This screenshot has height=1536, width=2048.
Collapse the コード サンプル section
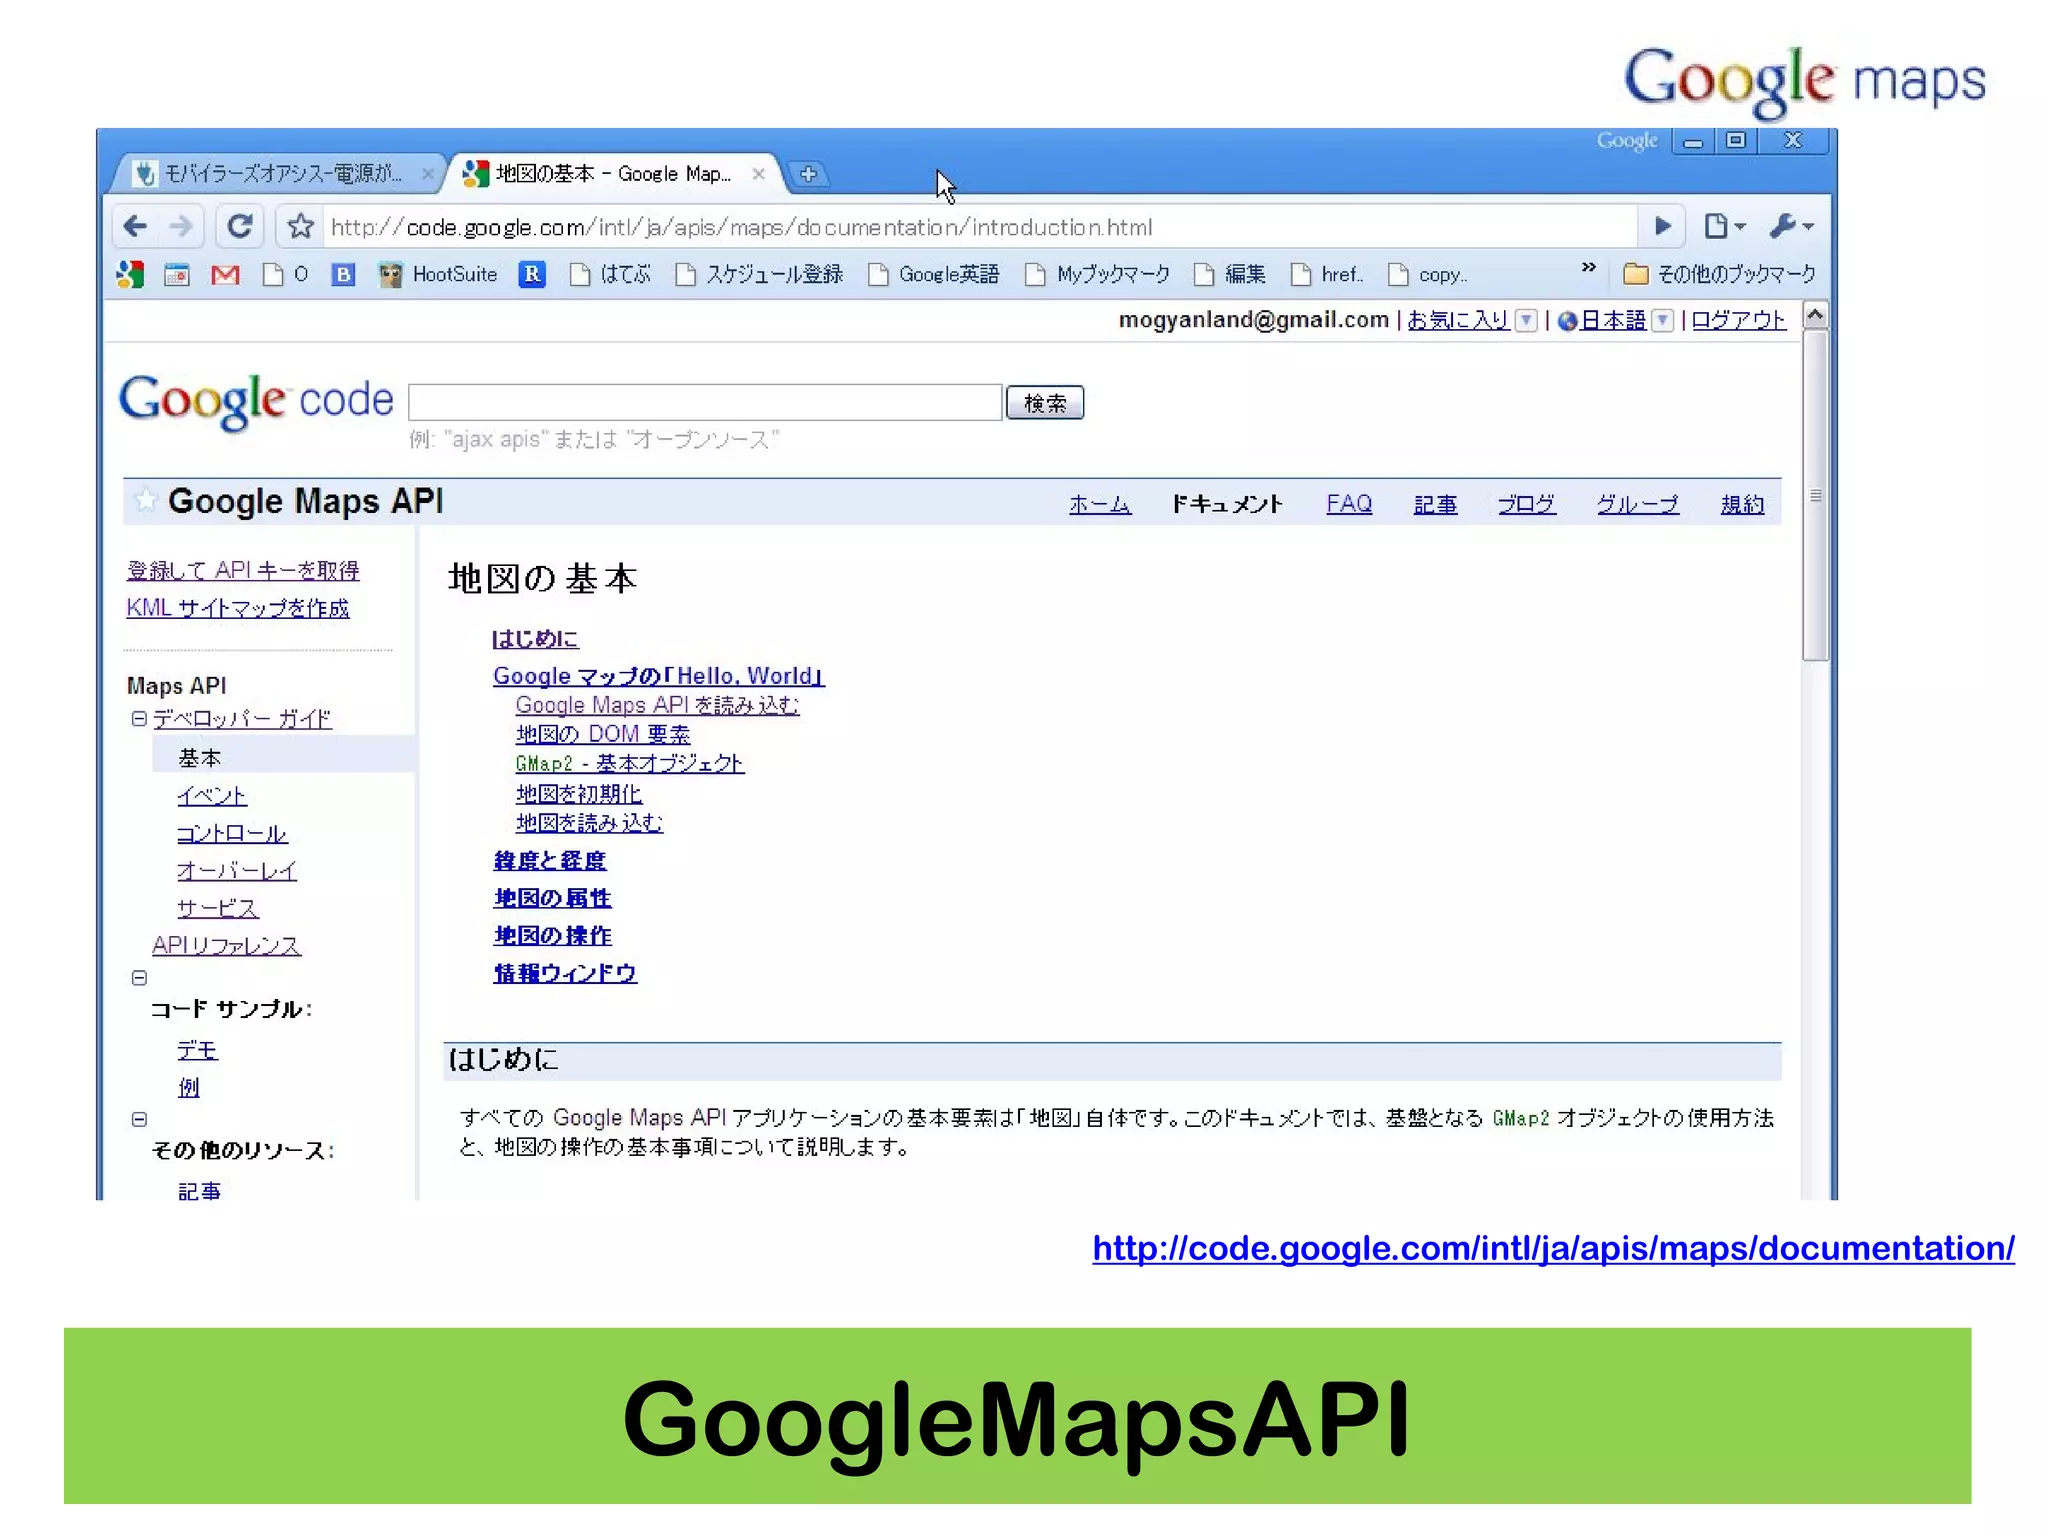140,978
